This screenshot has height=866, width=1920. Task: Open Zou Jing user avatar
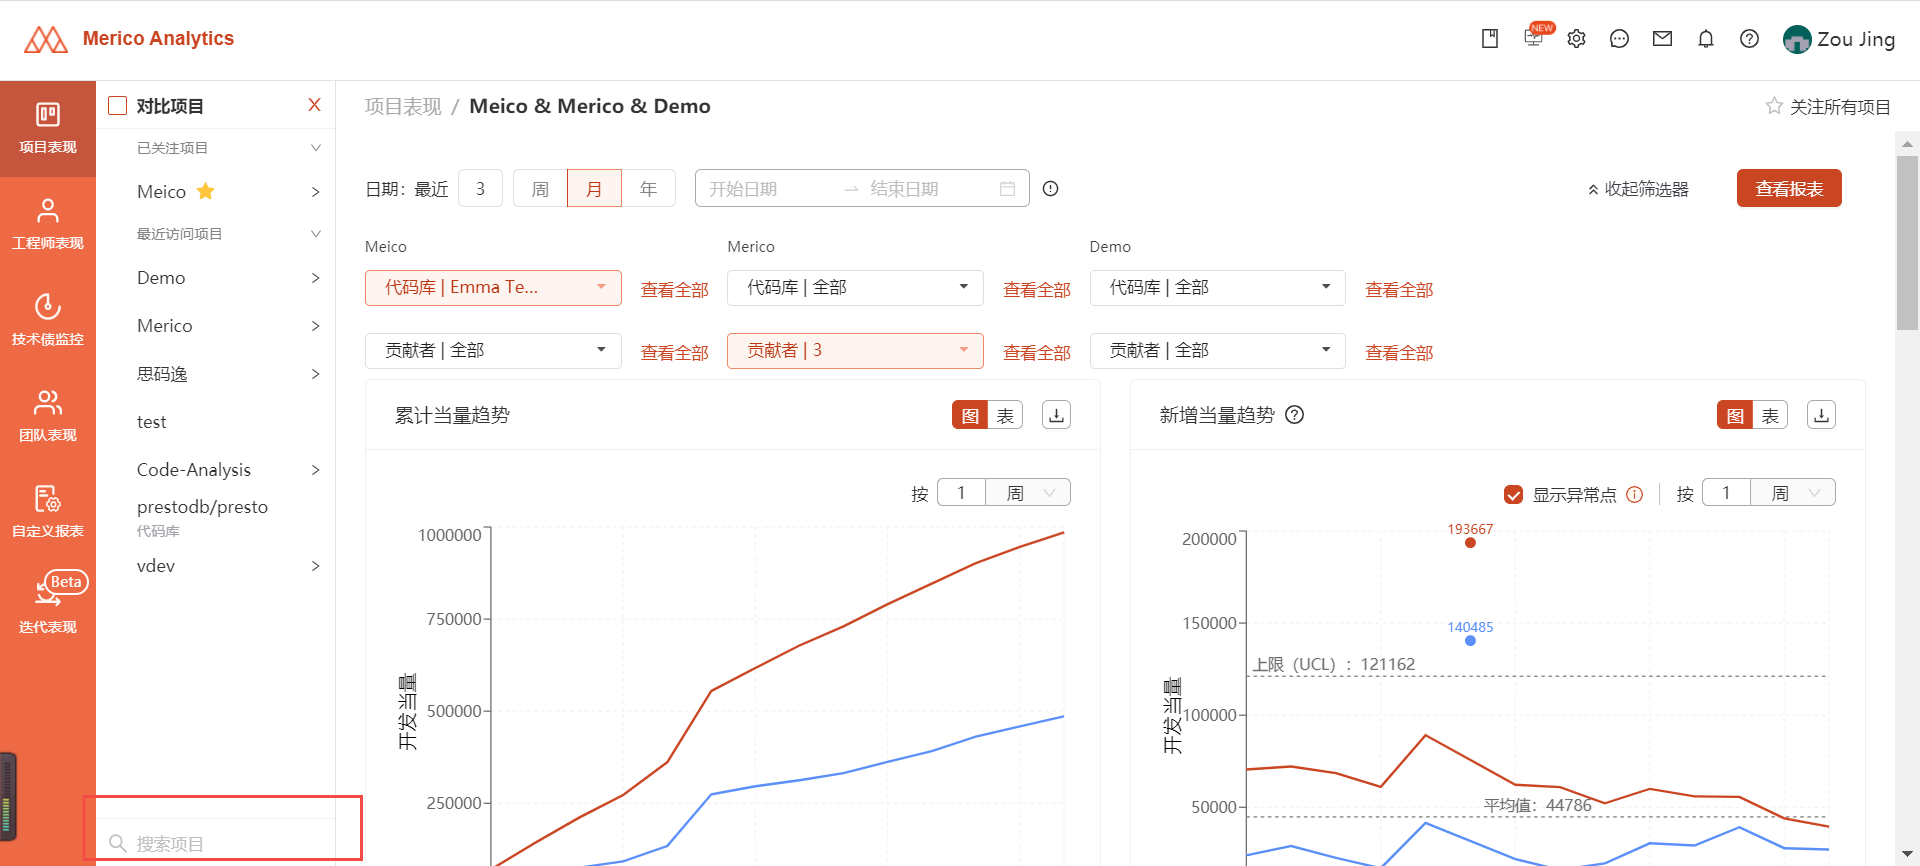tap(1797, 39)
